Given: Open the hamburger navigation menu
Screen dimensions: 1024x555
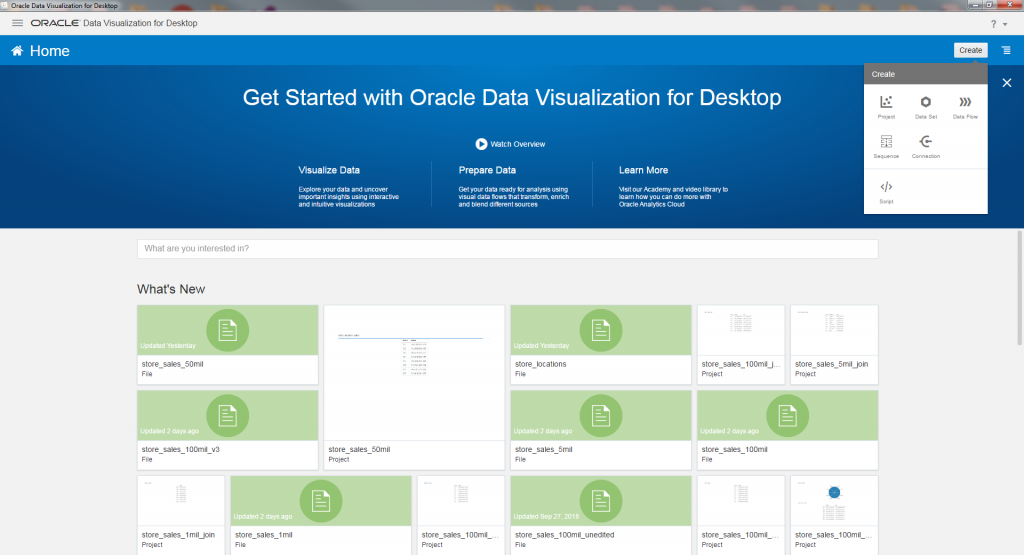Looking at the screenshot, I should [18, 23].
